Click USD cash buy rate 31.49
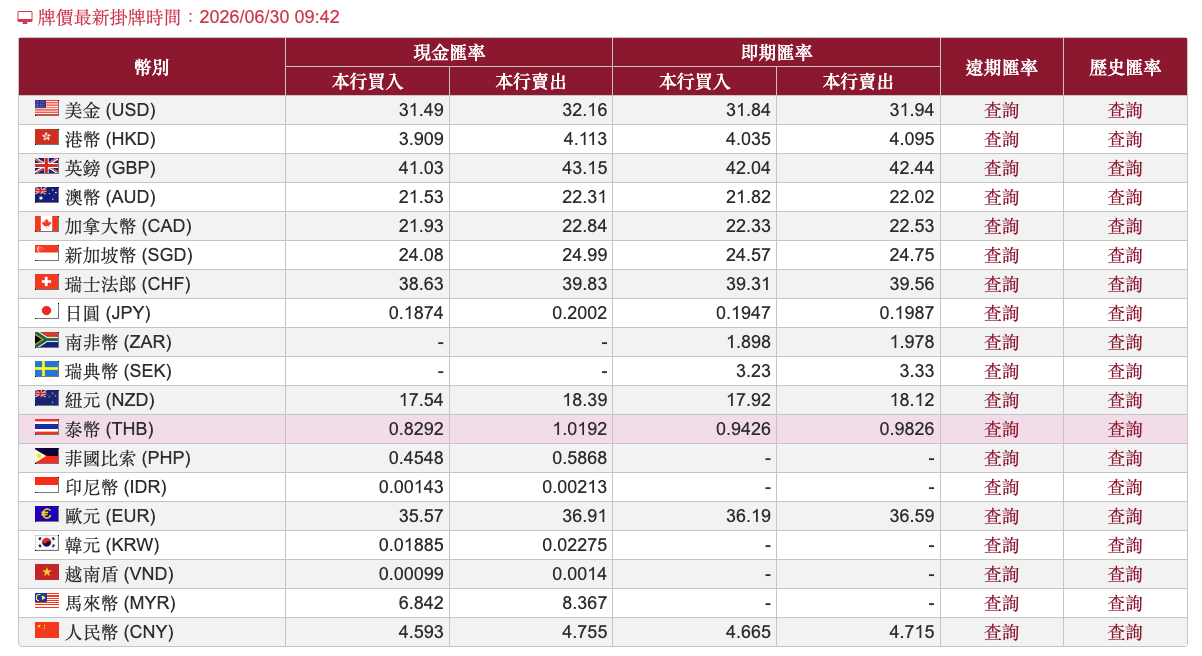Screen dimensions: 1202x656 421,110
